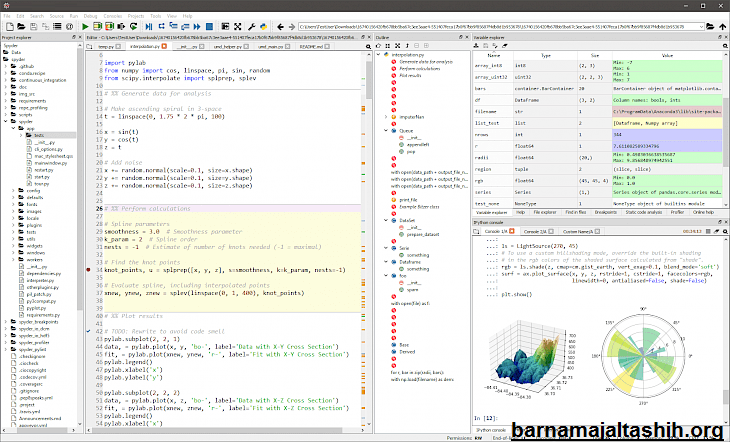Viewport: 730px width, 442px height.
Task: Click eraser icon in Variable explorer
Action: click(504, 46)
